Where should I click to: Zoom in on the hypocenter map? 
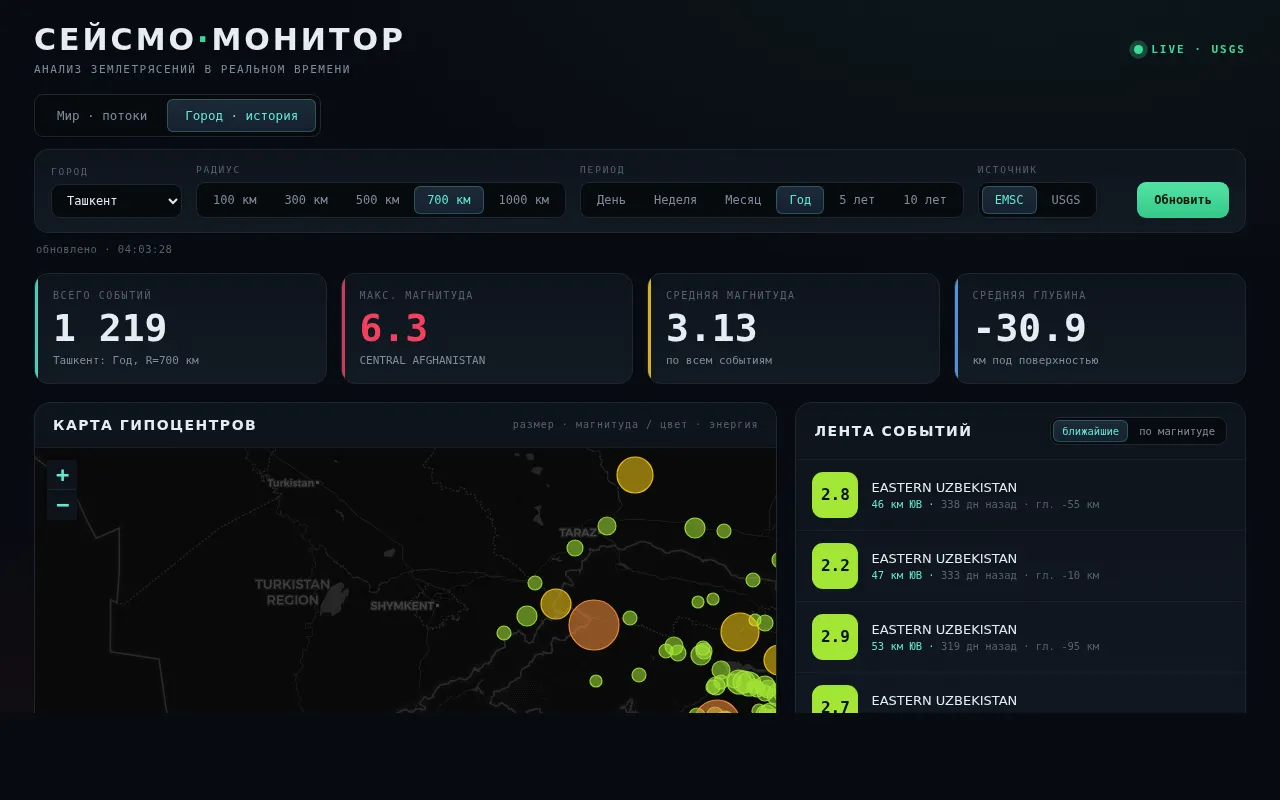[62, 475]
